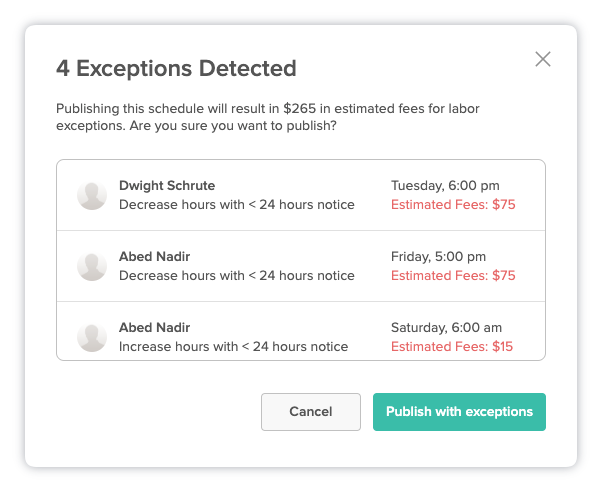Click Estimated Fees $75 for Friday exception
Screen dimensions: 602x492
point(453,276)
